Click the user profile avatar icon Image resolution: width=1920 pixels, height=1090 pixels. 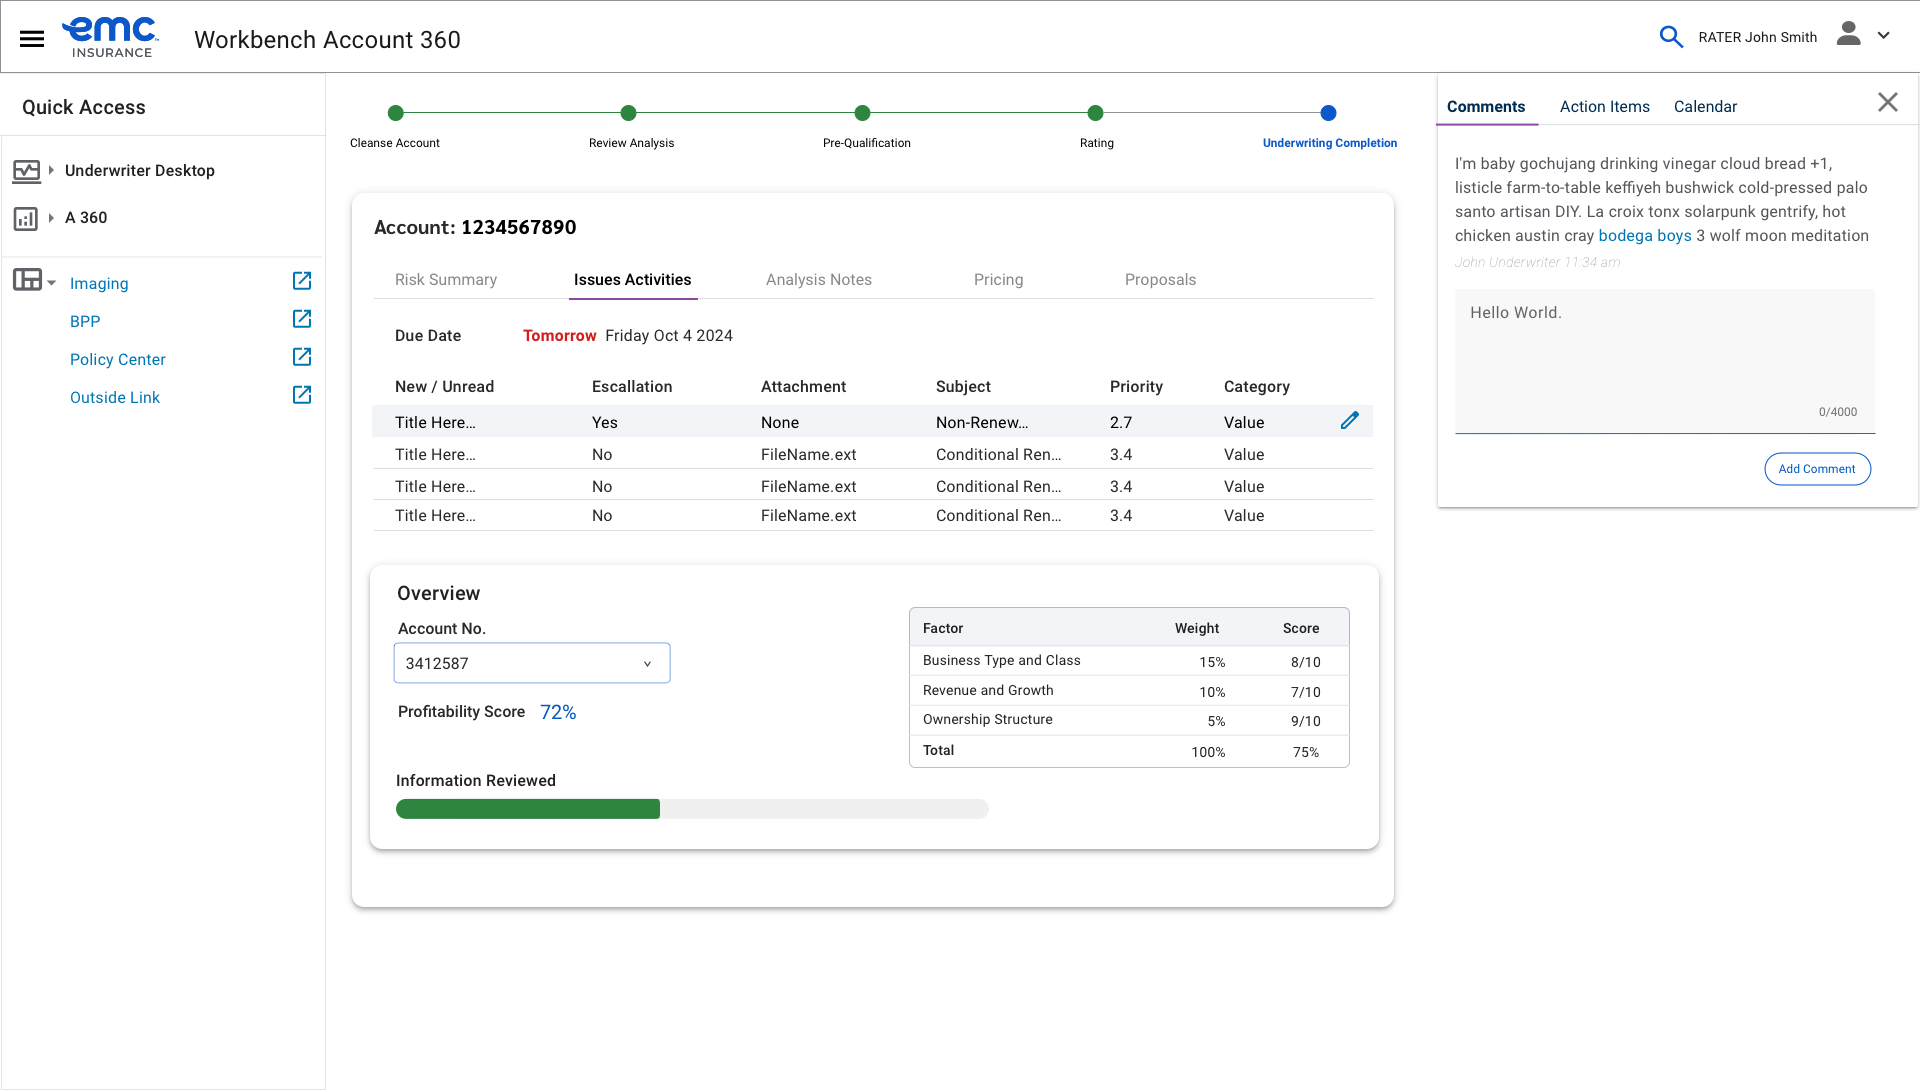click(1848, 35)
